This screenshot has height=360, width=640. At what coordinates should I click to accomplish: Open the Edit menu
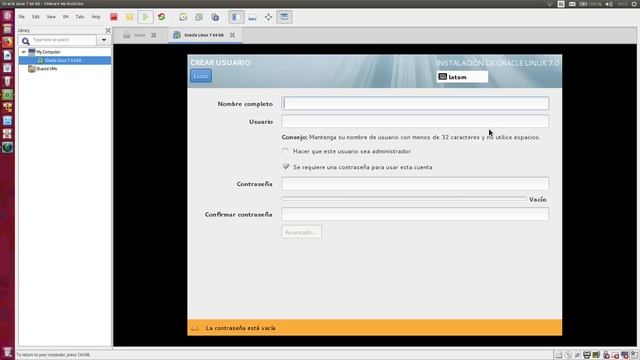36,17
